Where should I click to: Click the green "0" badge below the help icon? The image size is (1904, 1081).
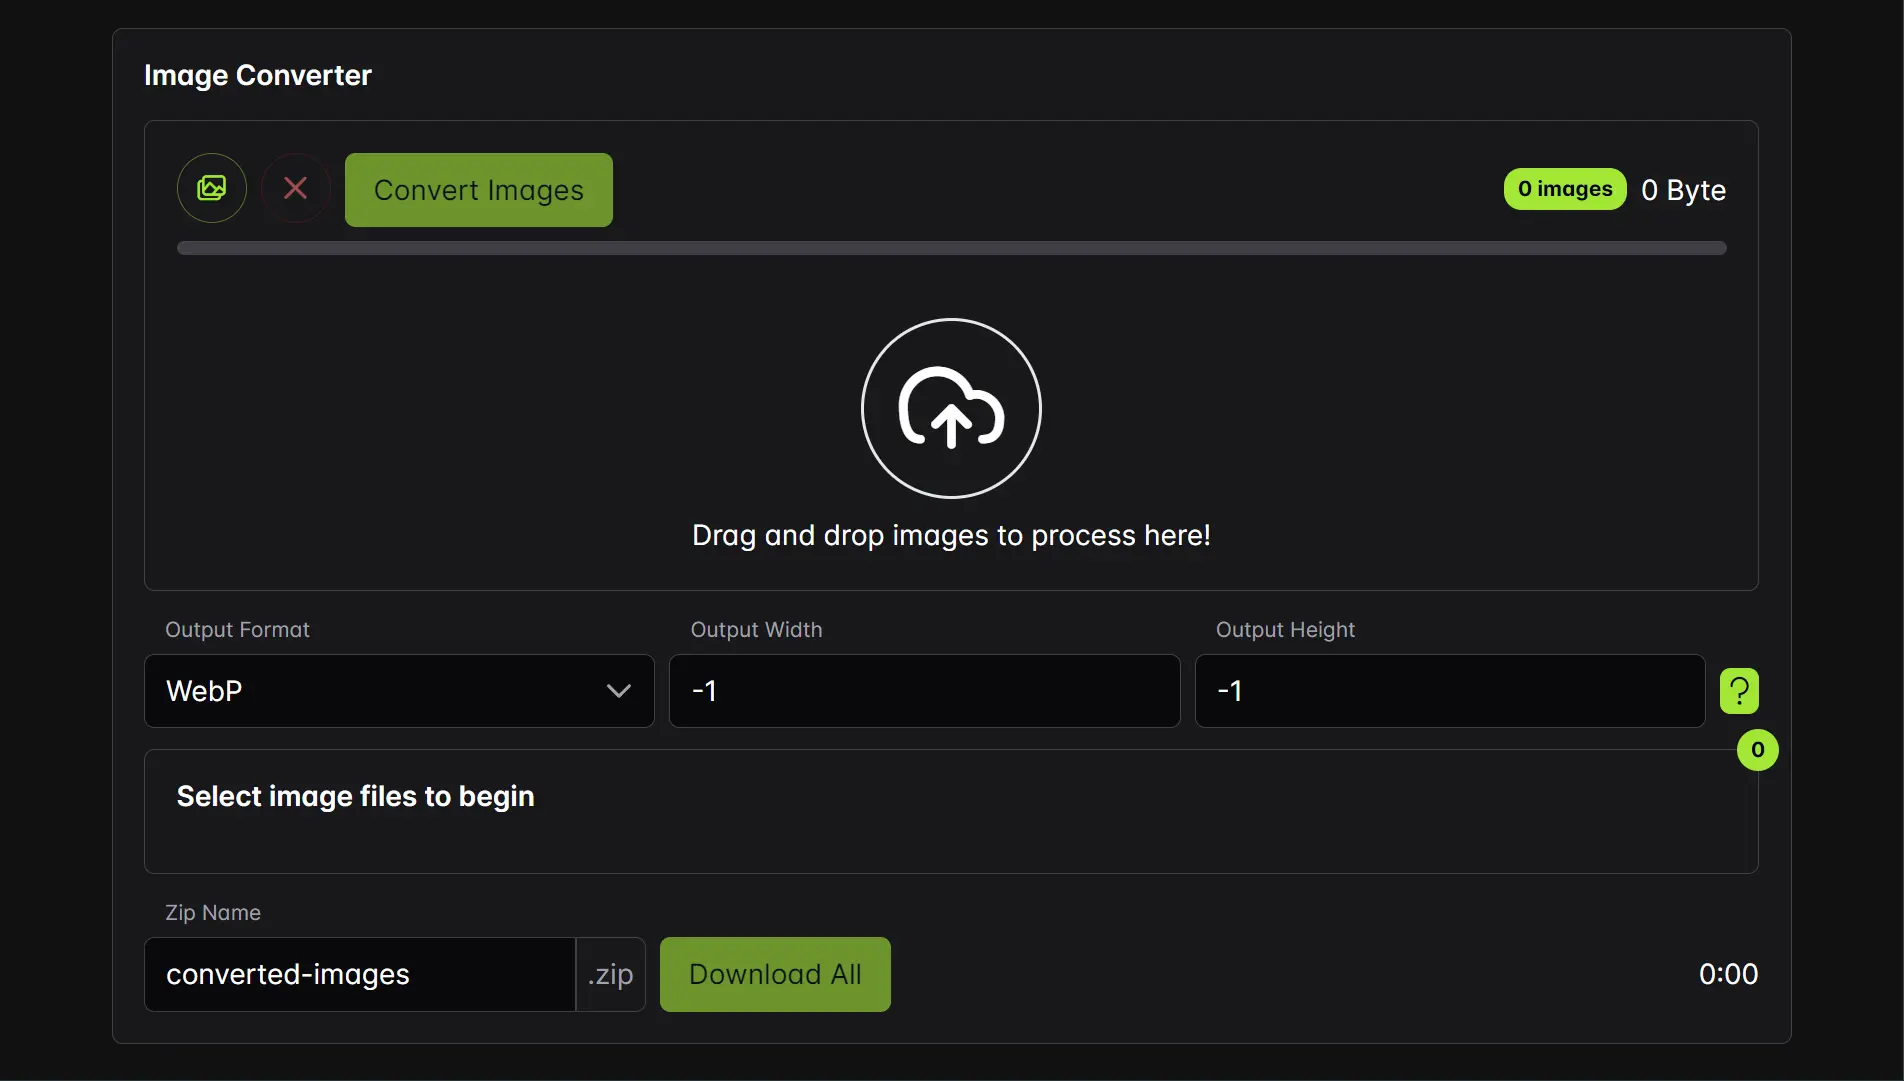[x=1756, y=750]
